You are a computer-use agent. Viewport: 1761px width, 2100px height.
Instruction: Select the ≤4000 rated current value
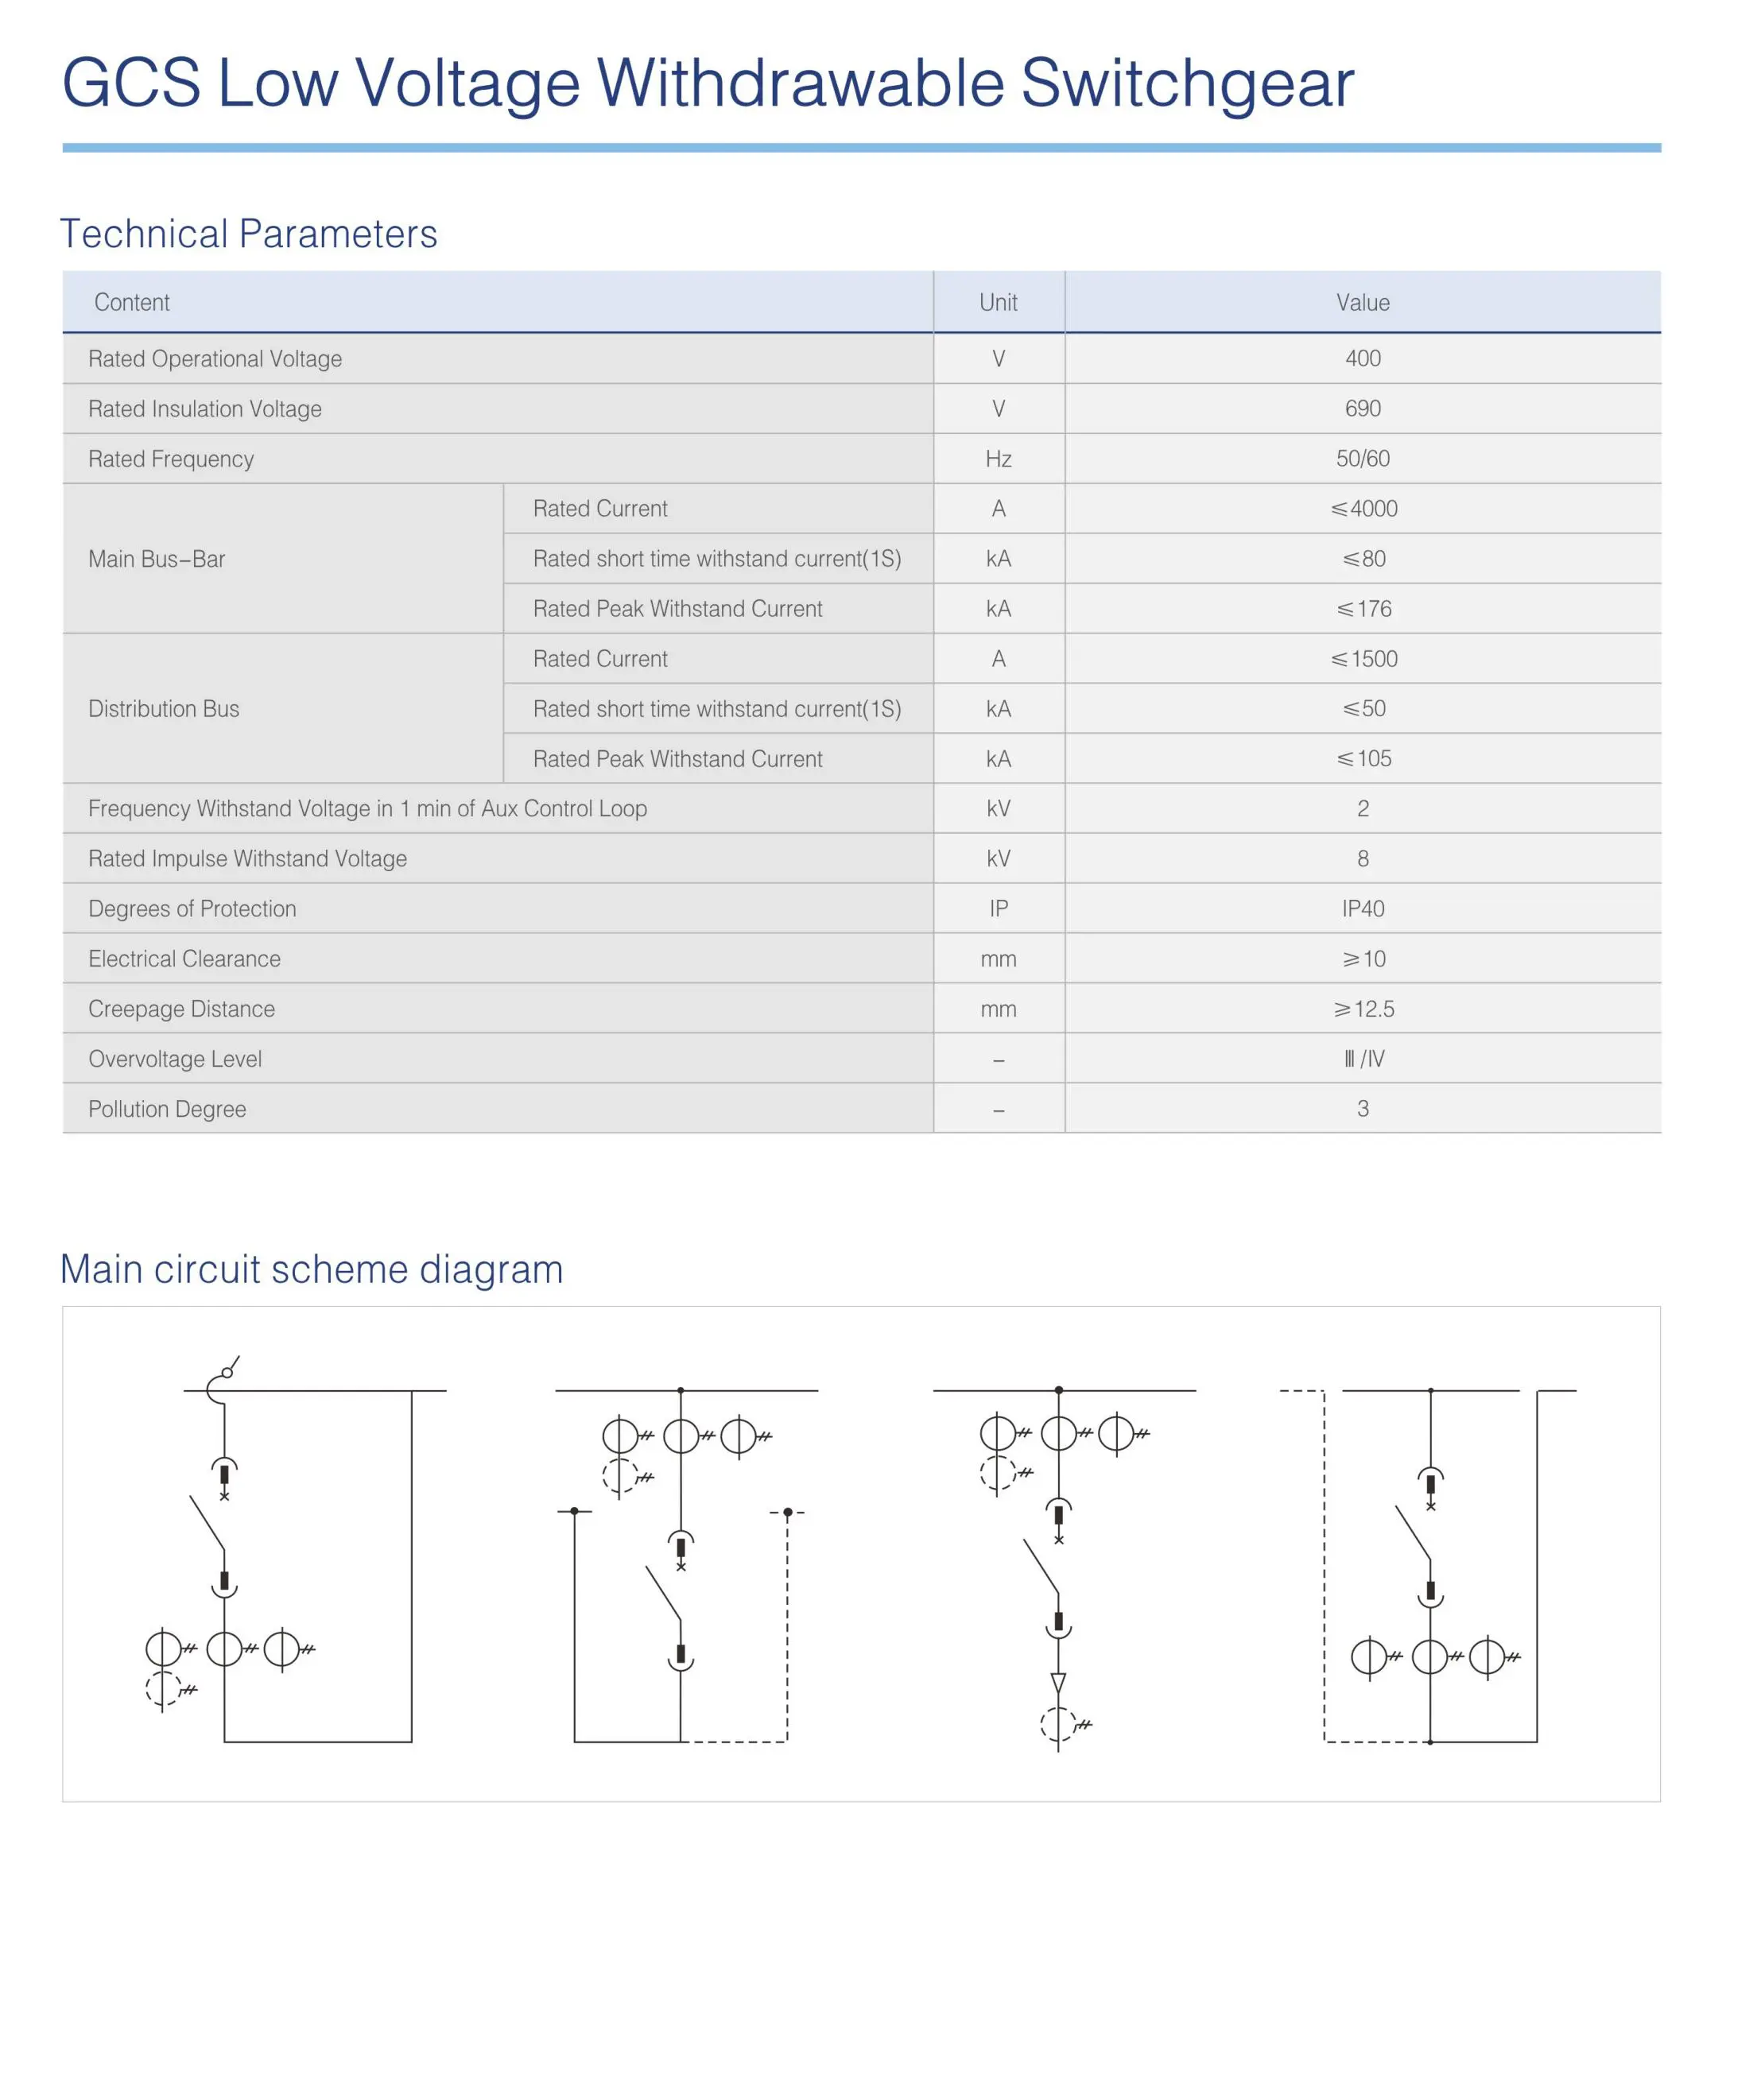tap(1364, 508)
